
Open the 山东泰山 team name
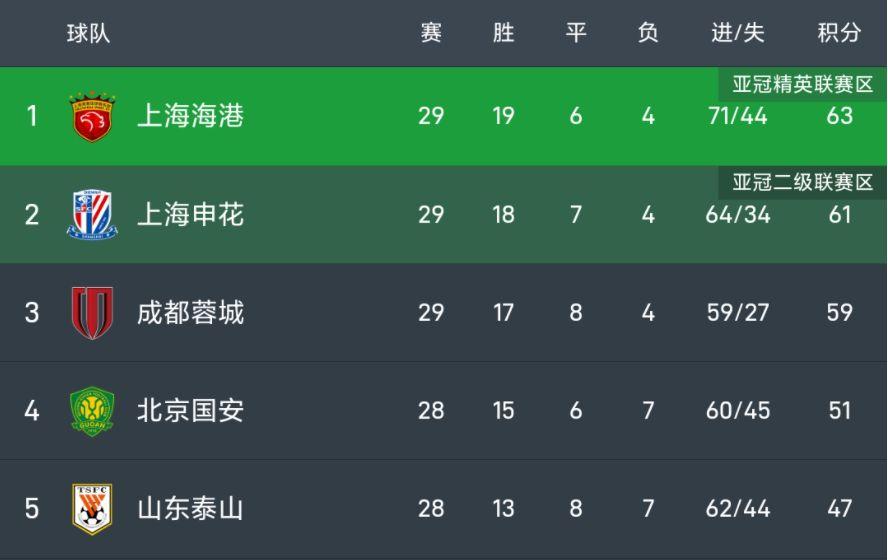190,509
